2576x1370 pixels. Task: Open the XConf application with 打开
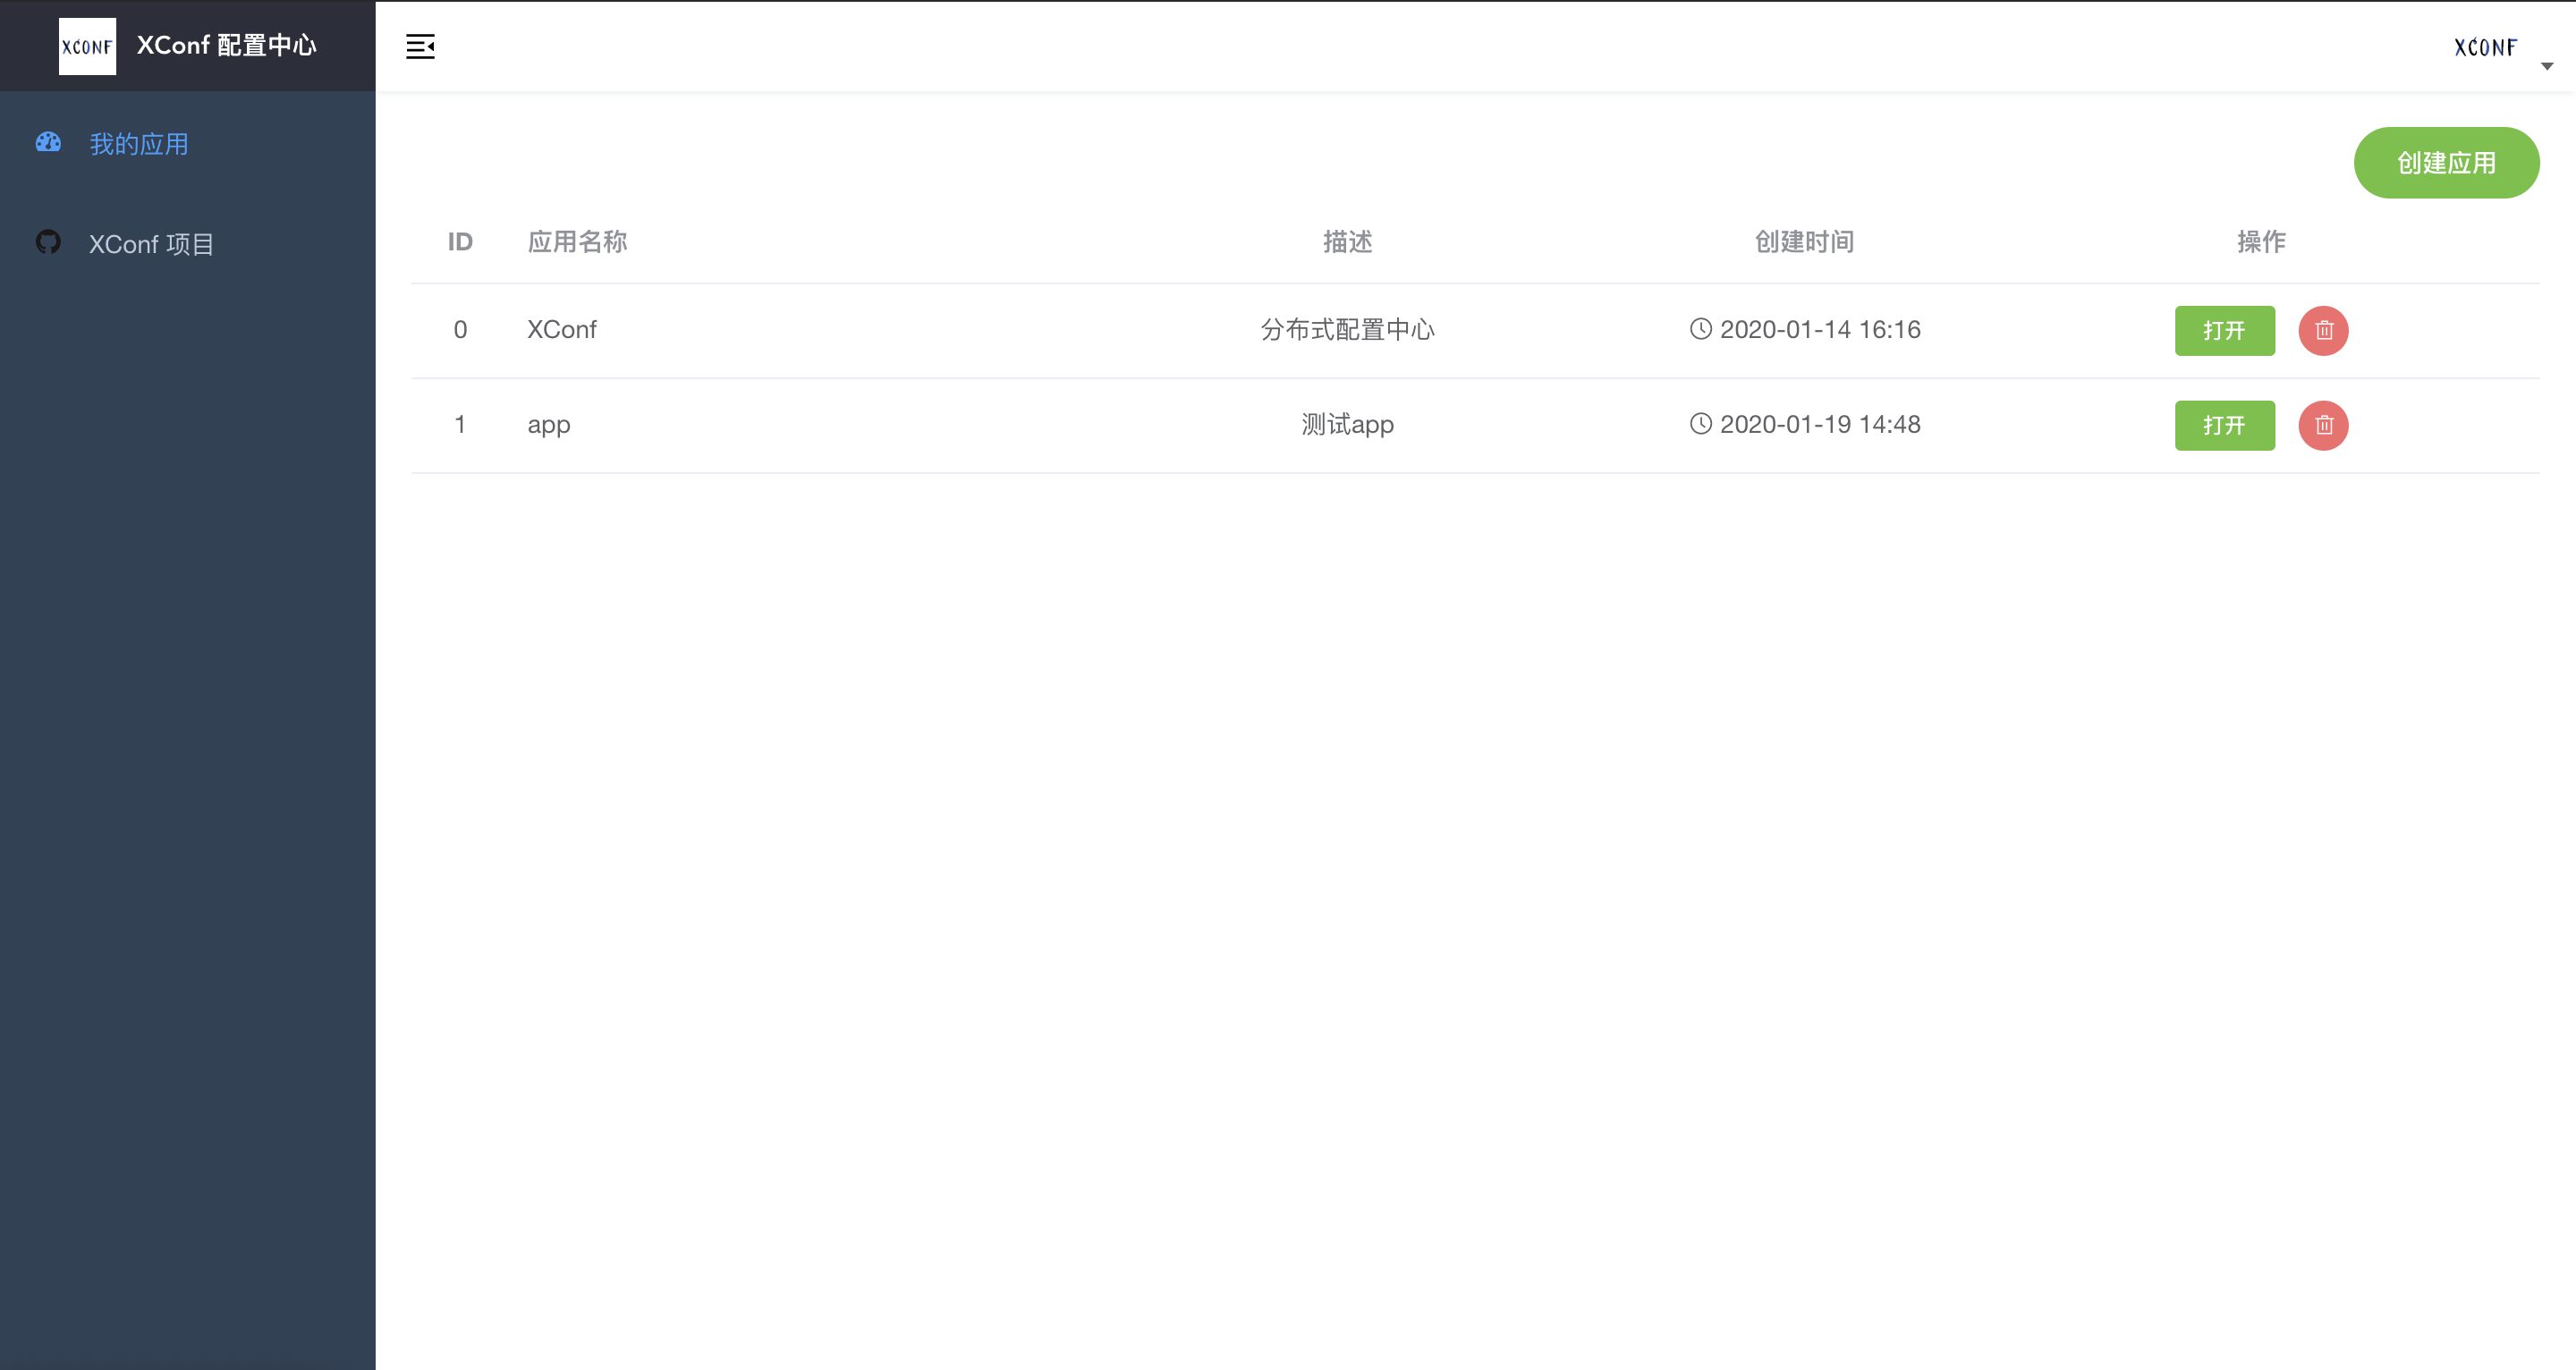[2224, 330]
